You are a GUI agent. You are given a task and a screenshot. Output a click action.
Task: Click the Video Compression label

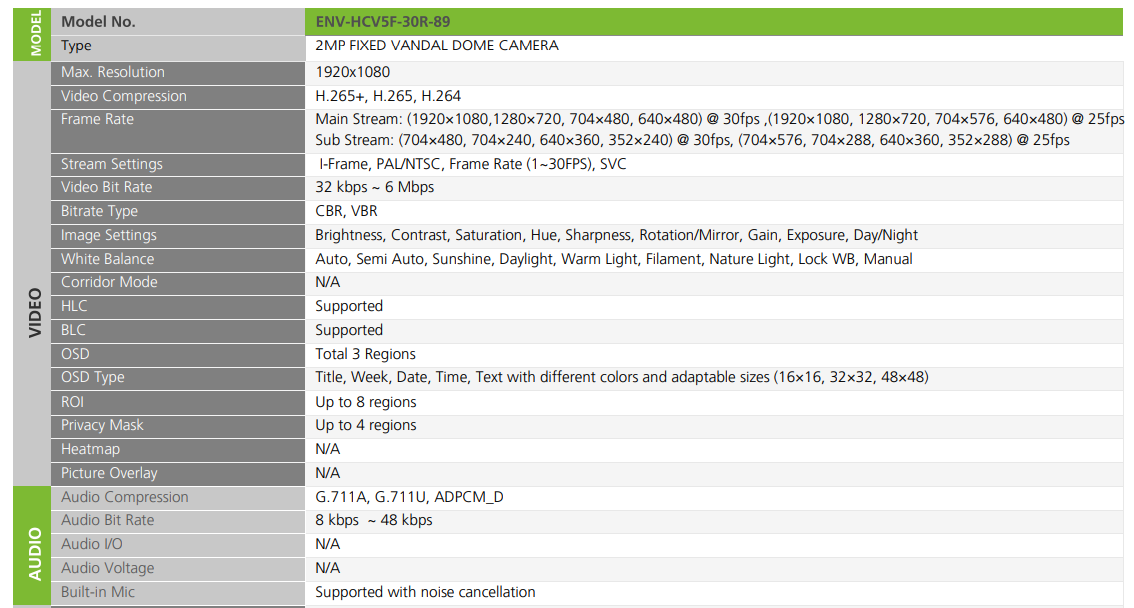[124, 96]
